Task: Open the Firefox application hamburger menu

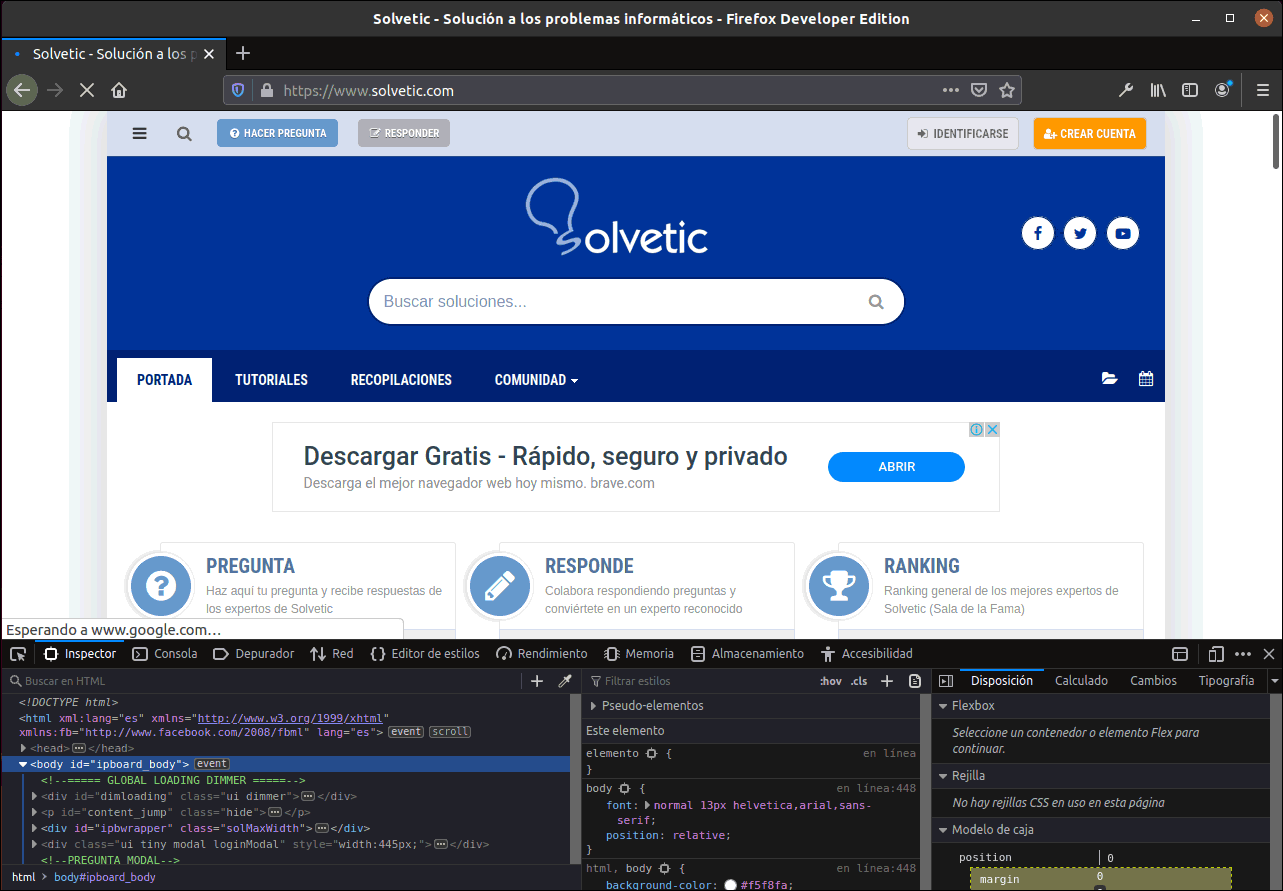Action: coord(1262,90)
